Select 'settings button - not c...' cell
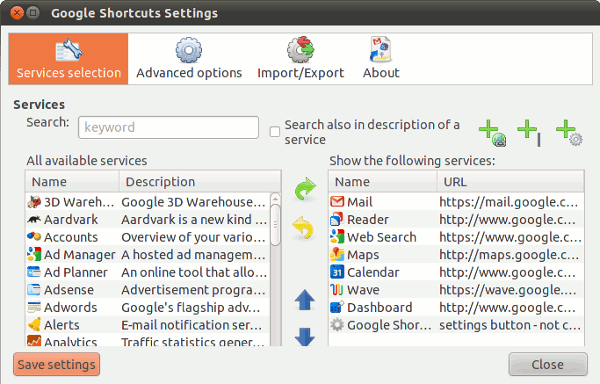 click(510, 325)
